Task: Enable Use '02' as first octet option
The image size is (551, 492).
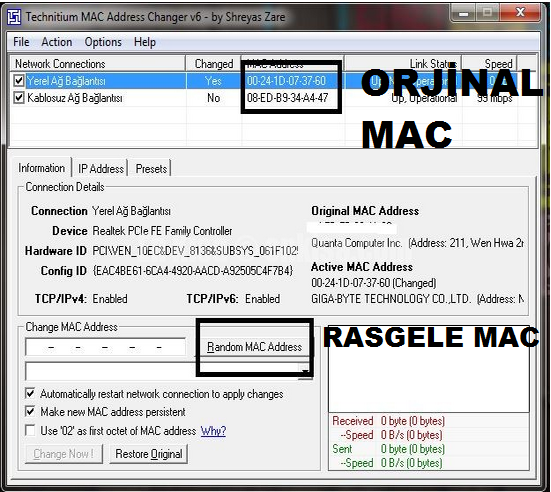Action: click(30, 430)
